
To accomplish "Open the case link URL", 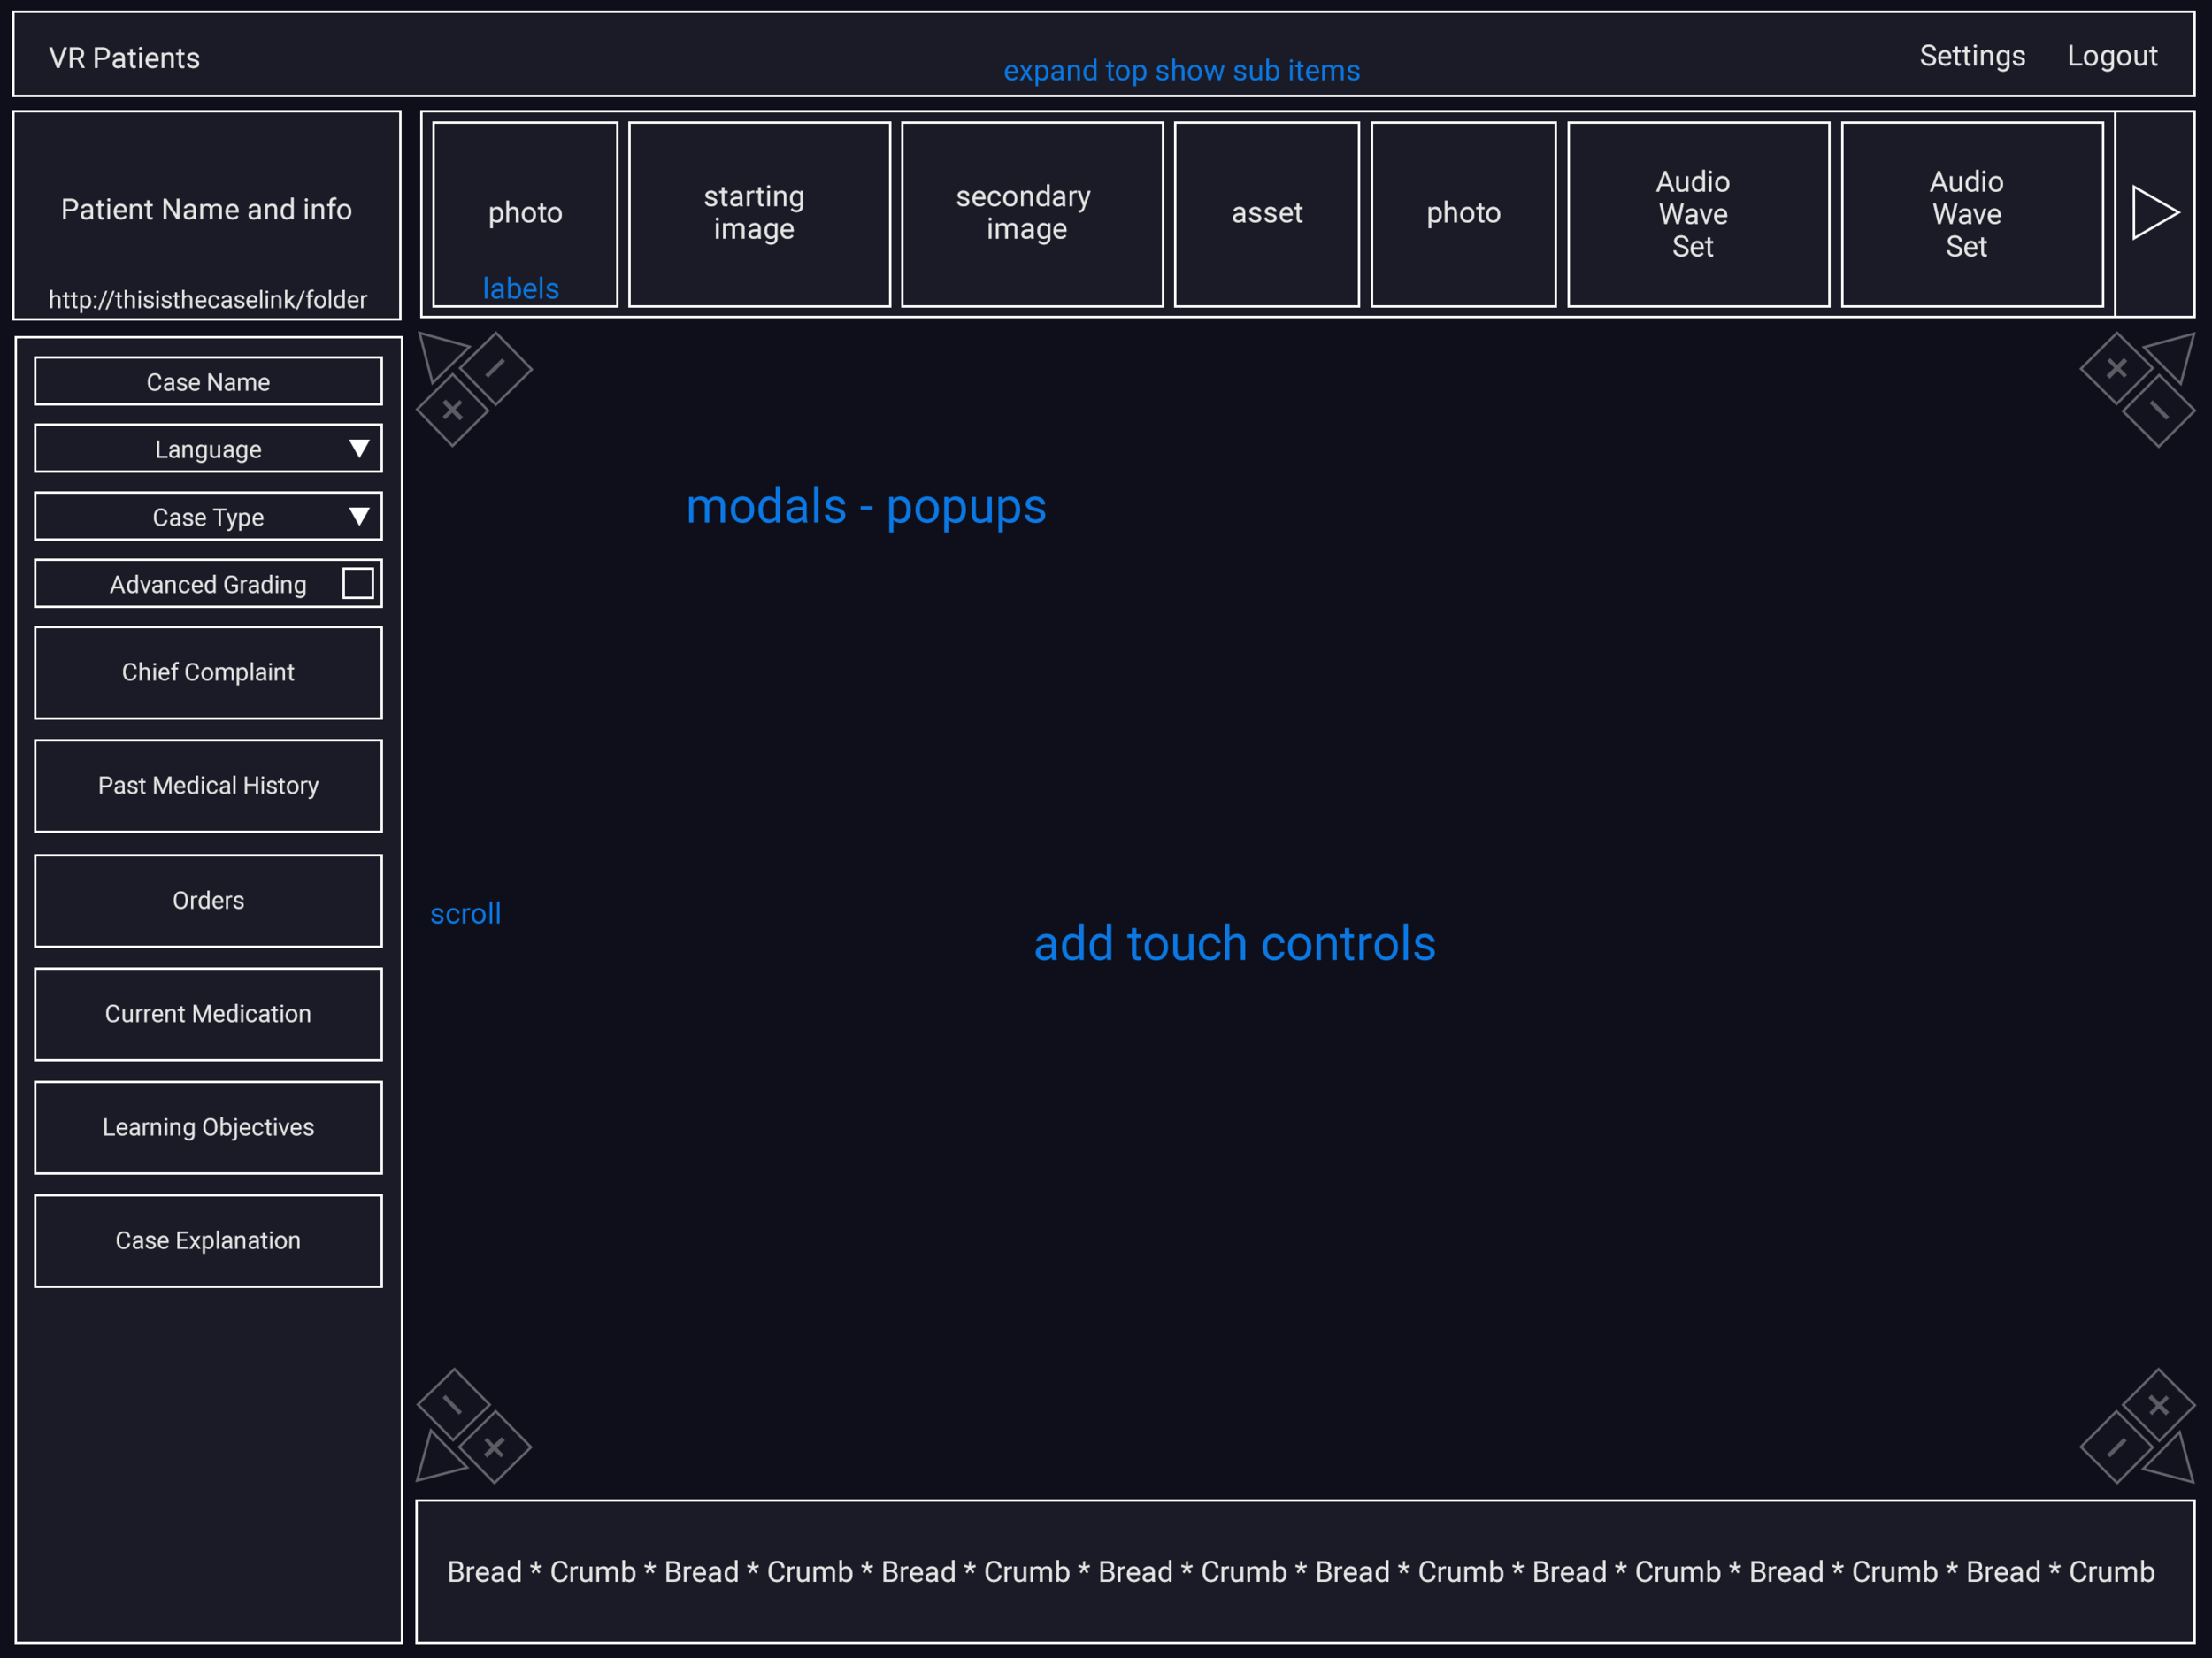I will [x=207, y=298].
